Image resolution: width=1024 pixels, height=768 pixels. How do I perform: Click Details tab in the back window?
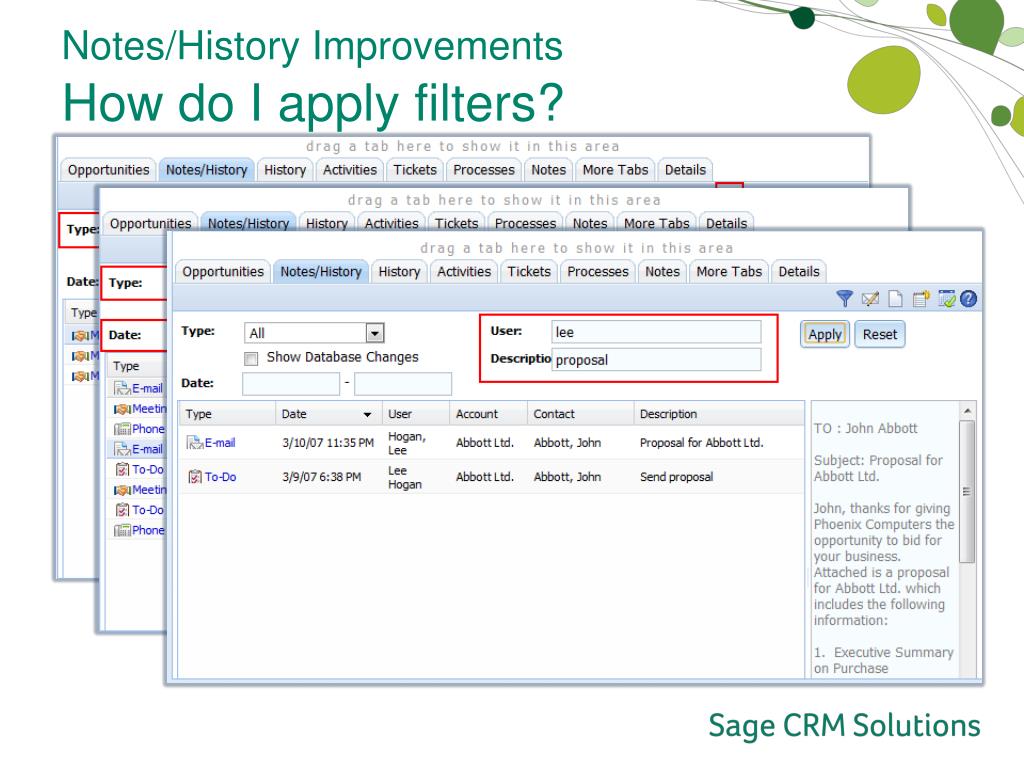[x=685, y=170]
